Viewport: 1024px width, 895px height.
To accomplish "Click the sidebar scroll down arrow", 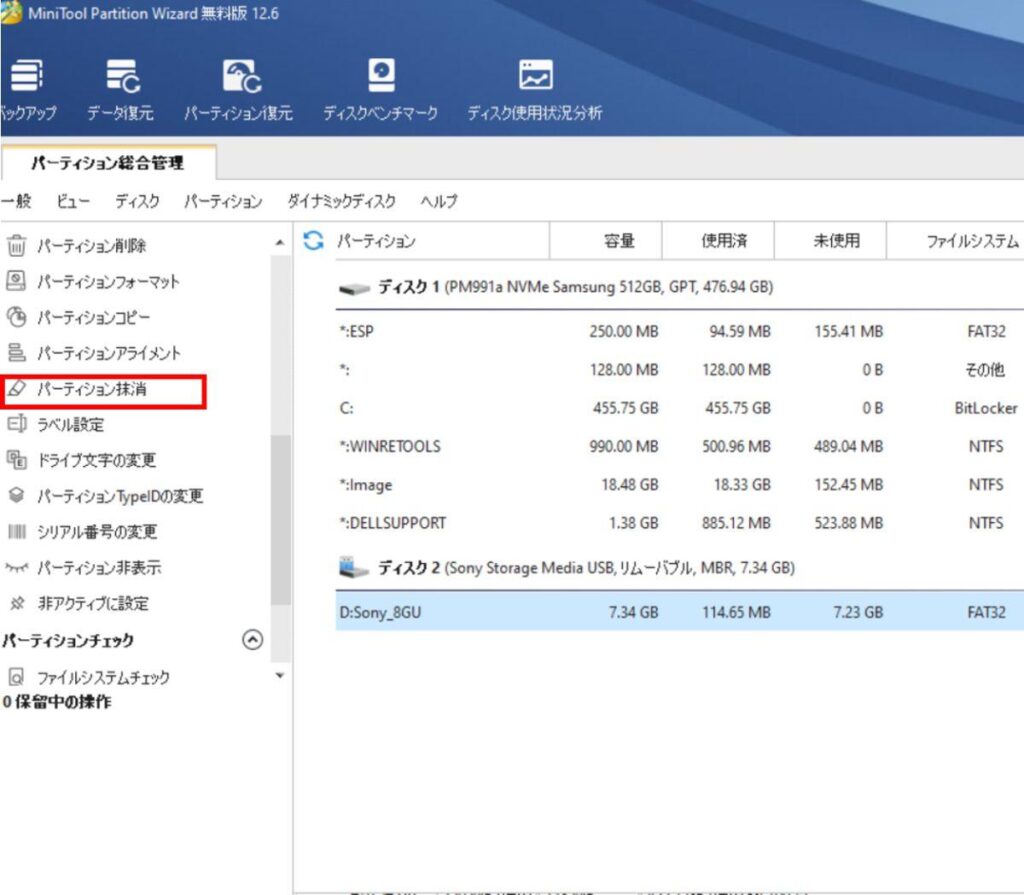I will pos(280,675).
